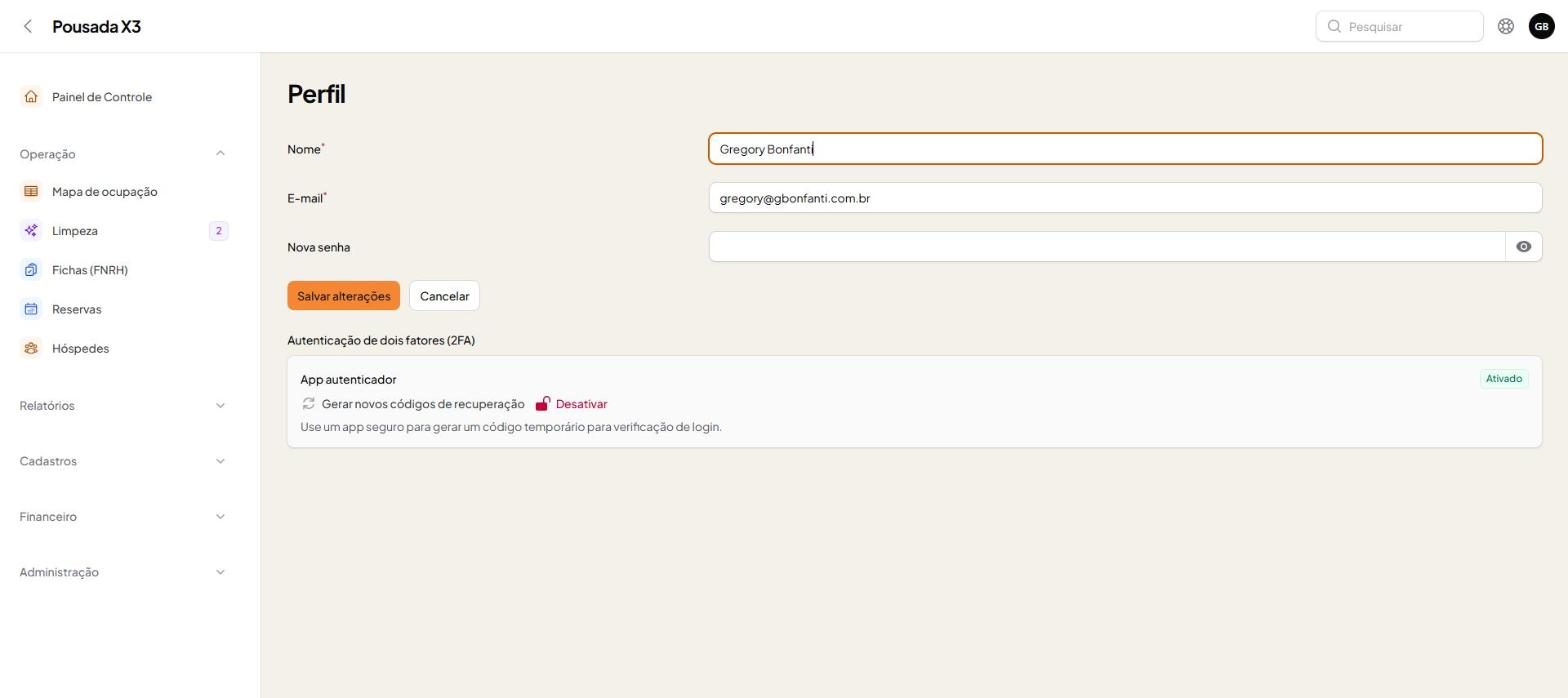Screen dimensions: 1568x698
Task: Open the GB user avatar menu
Action: pos(1541,27)
